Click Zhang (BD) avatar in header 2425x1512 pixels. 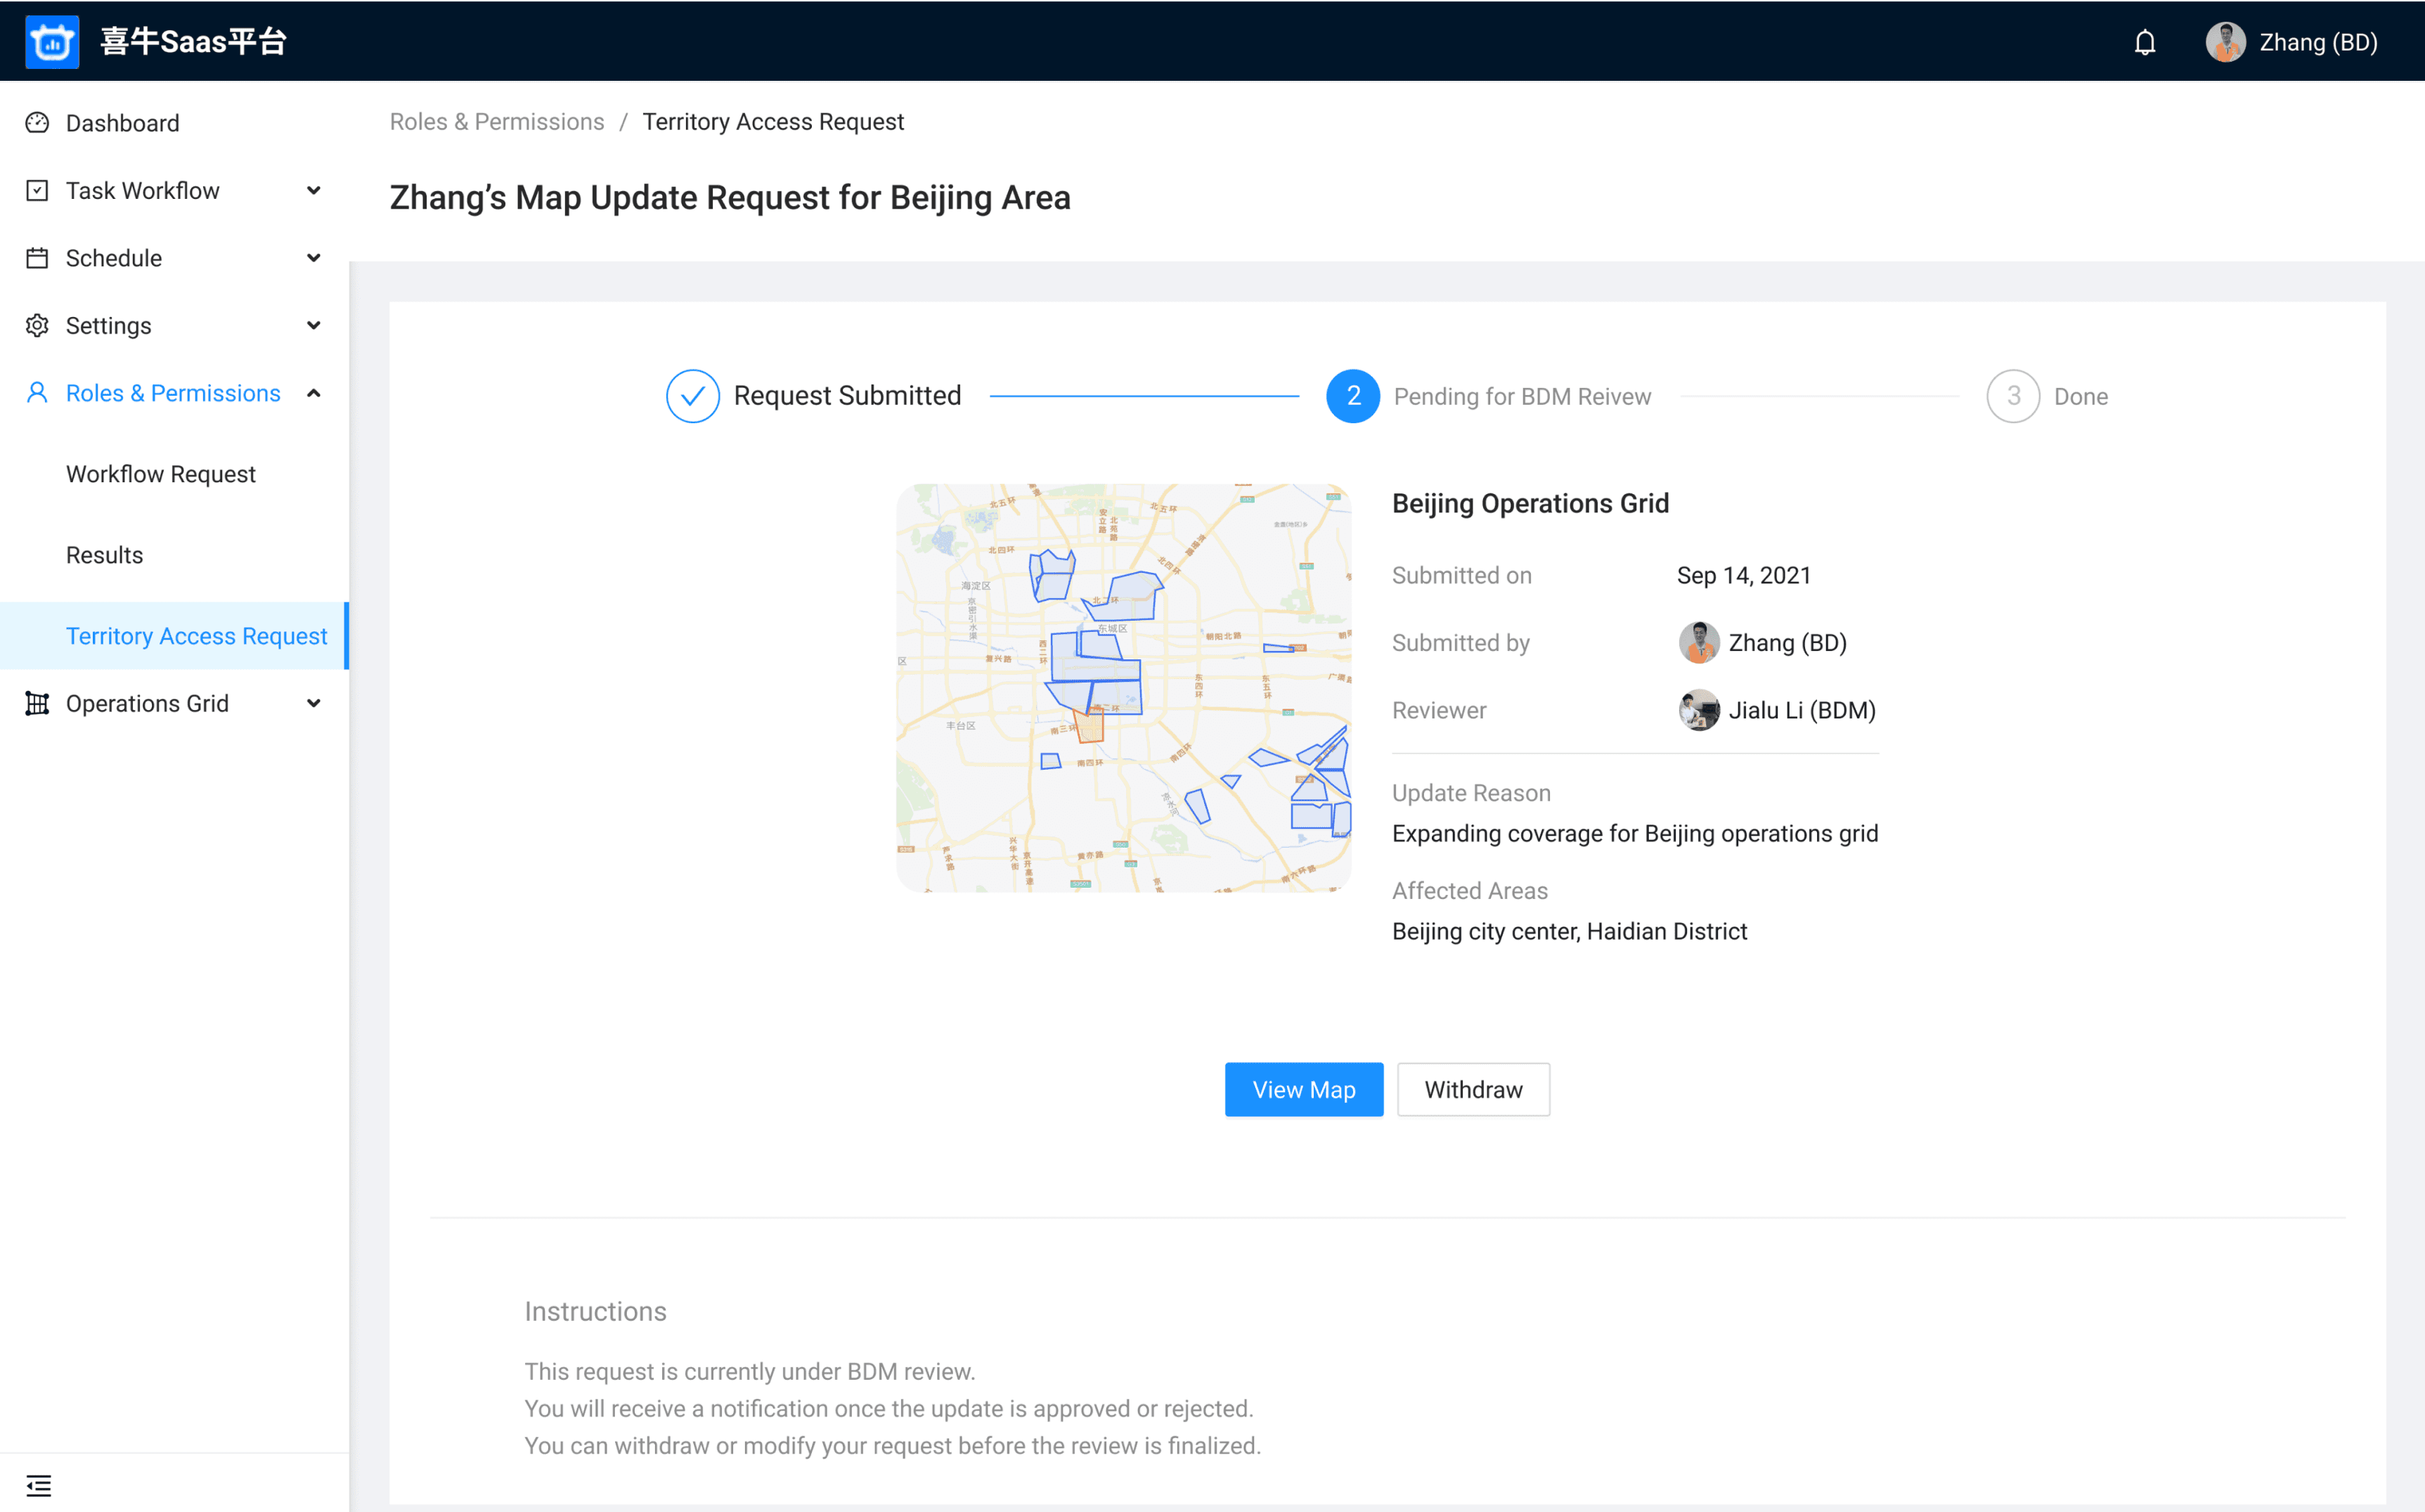coord(2225,42)
